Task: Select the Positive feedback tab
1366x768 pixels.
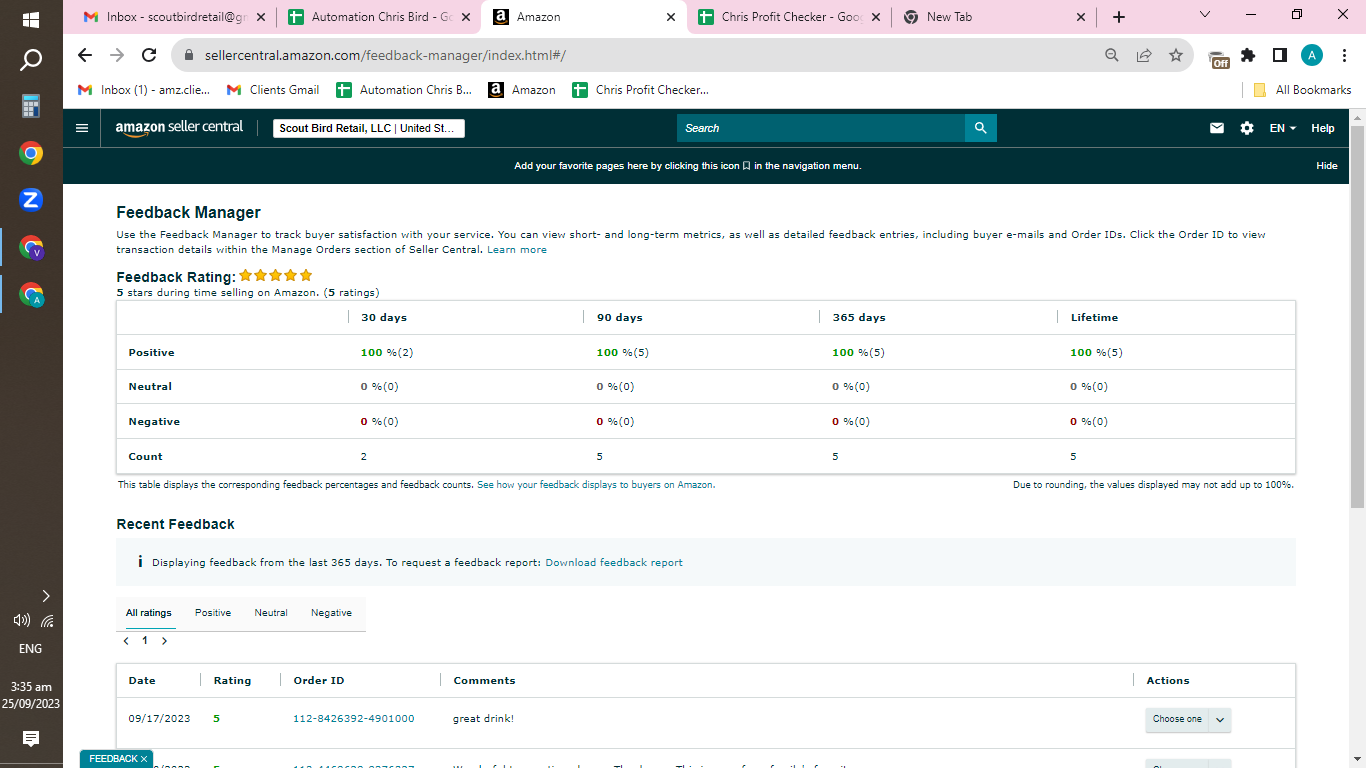Action: [213, 613]
